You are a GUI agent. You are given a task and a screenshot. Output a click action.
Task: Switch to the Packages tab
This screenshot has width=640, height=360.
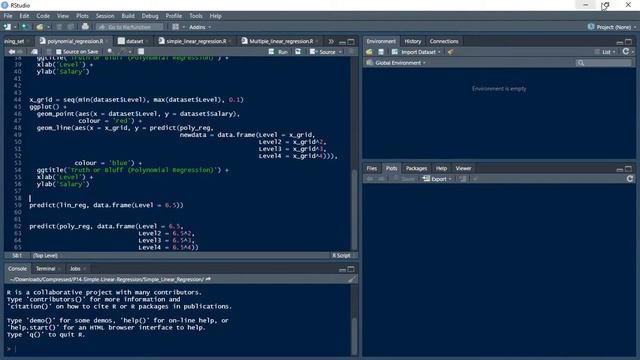(x=416, y=168)
